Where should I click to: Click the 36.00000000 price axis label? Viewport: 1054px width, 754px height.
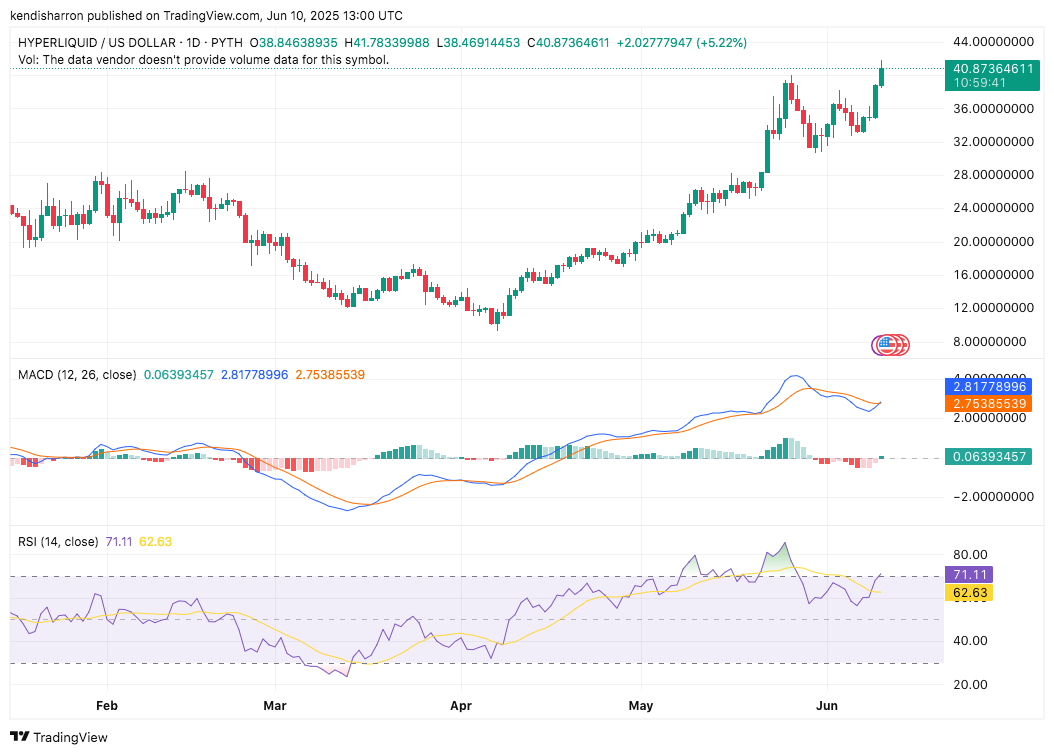(x=994, y=108)
